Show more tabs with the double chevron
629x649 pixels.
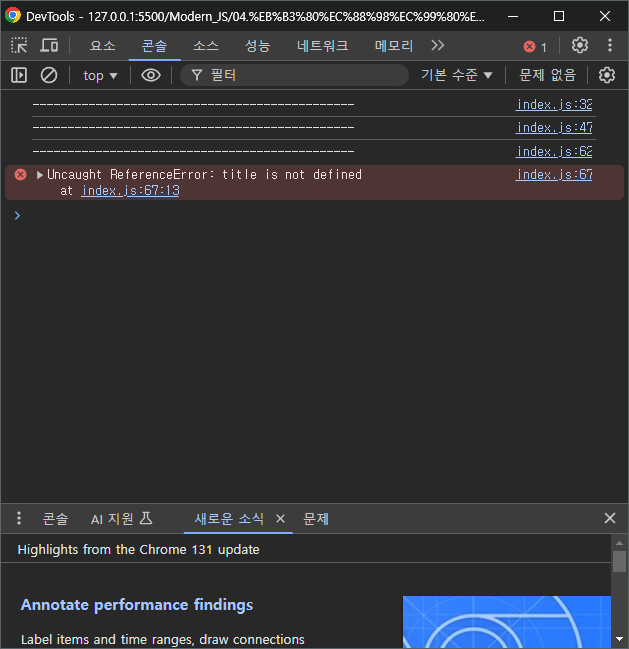(x=437, y=45)
